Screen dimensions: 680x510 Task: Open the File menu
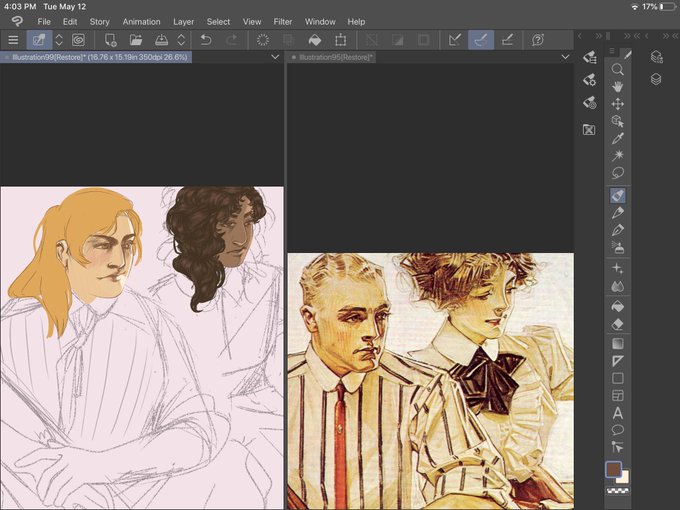tap(44, 22)
